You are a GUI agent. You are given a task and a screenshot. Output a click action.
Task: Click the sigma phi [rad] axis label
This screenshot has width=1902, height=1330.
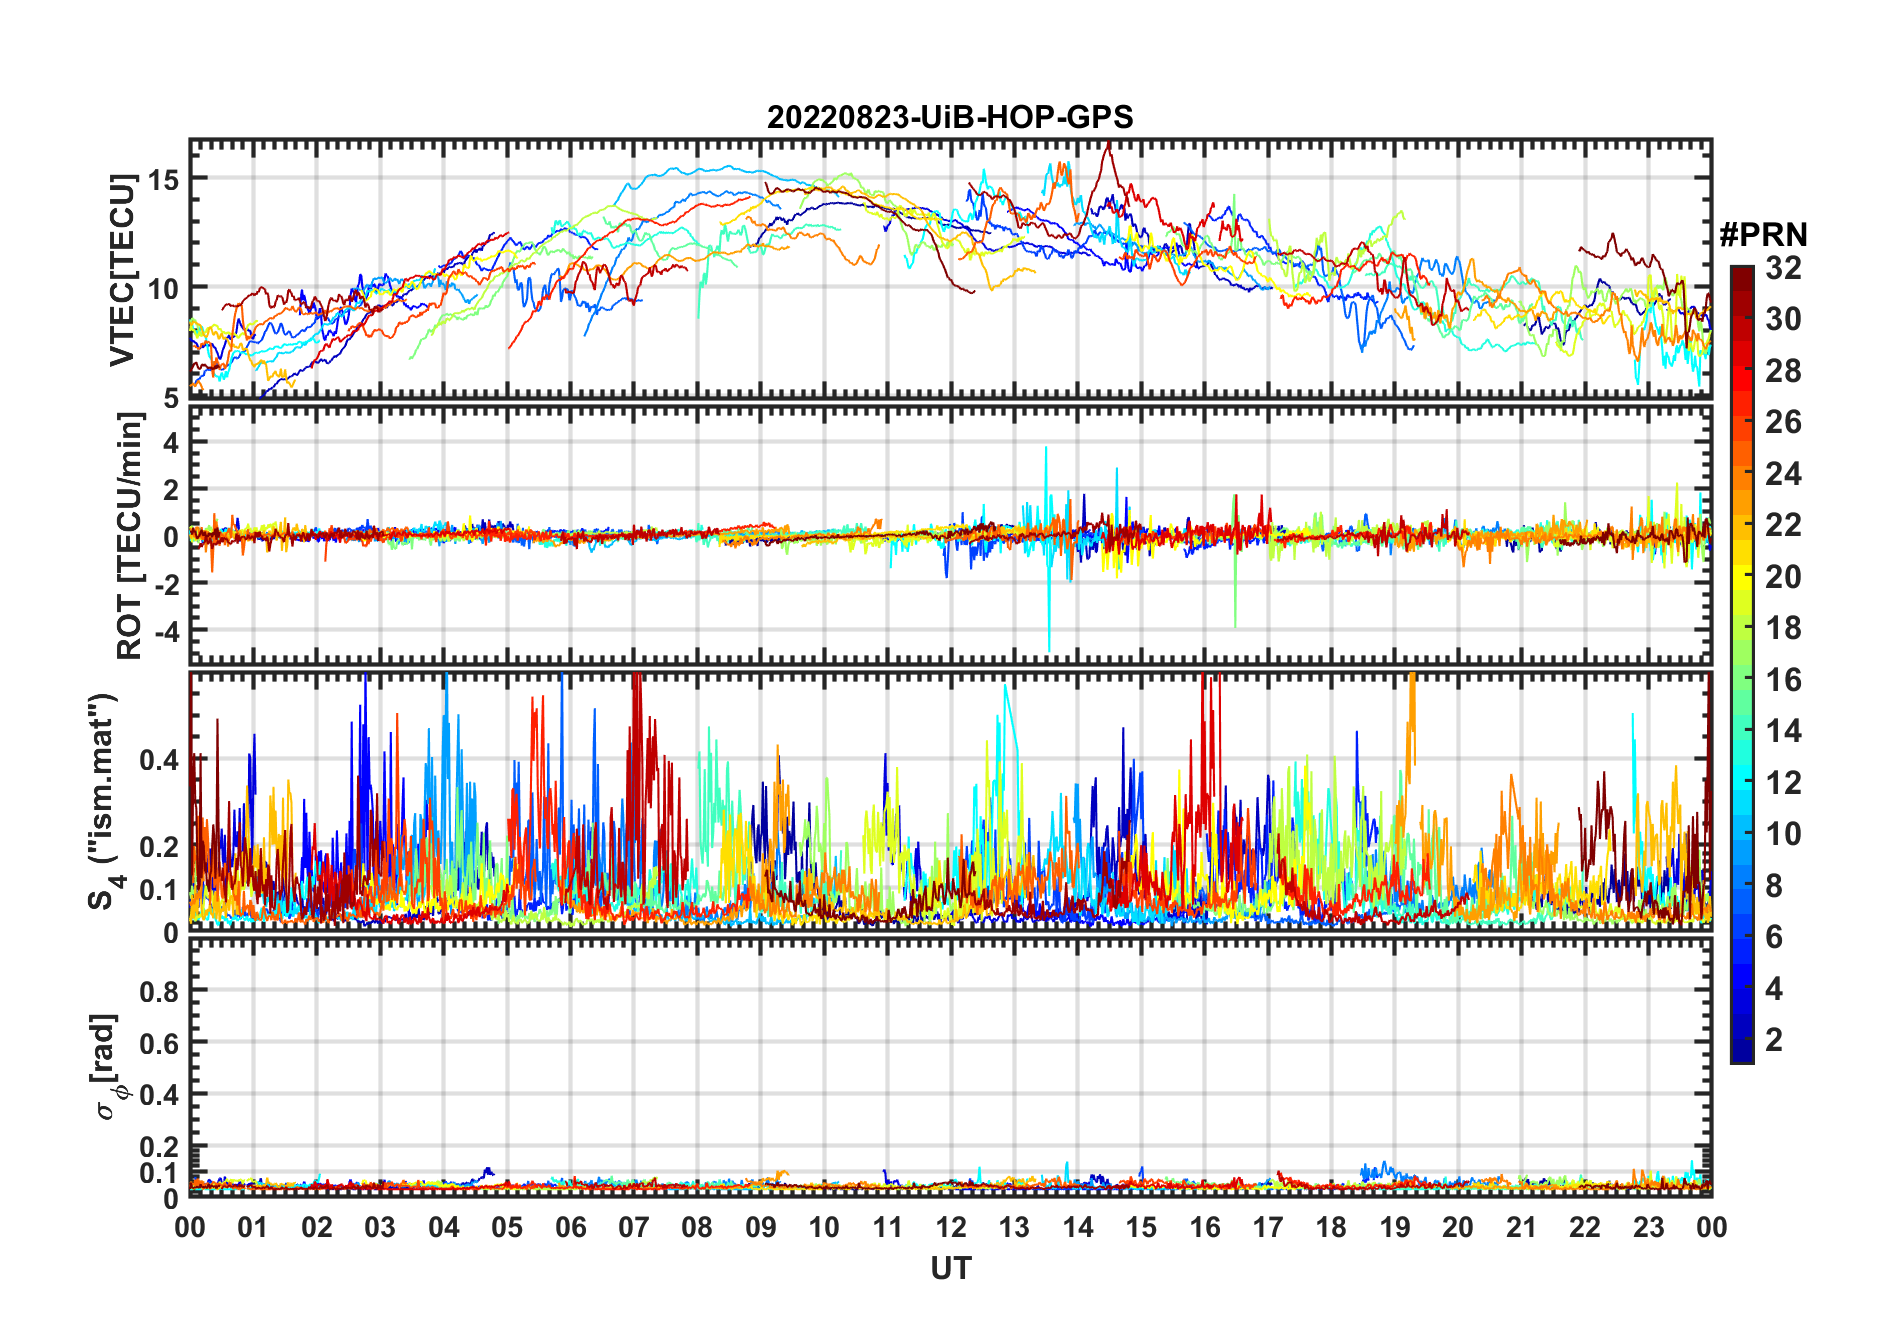tap(107, 1066)
